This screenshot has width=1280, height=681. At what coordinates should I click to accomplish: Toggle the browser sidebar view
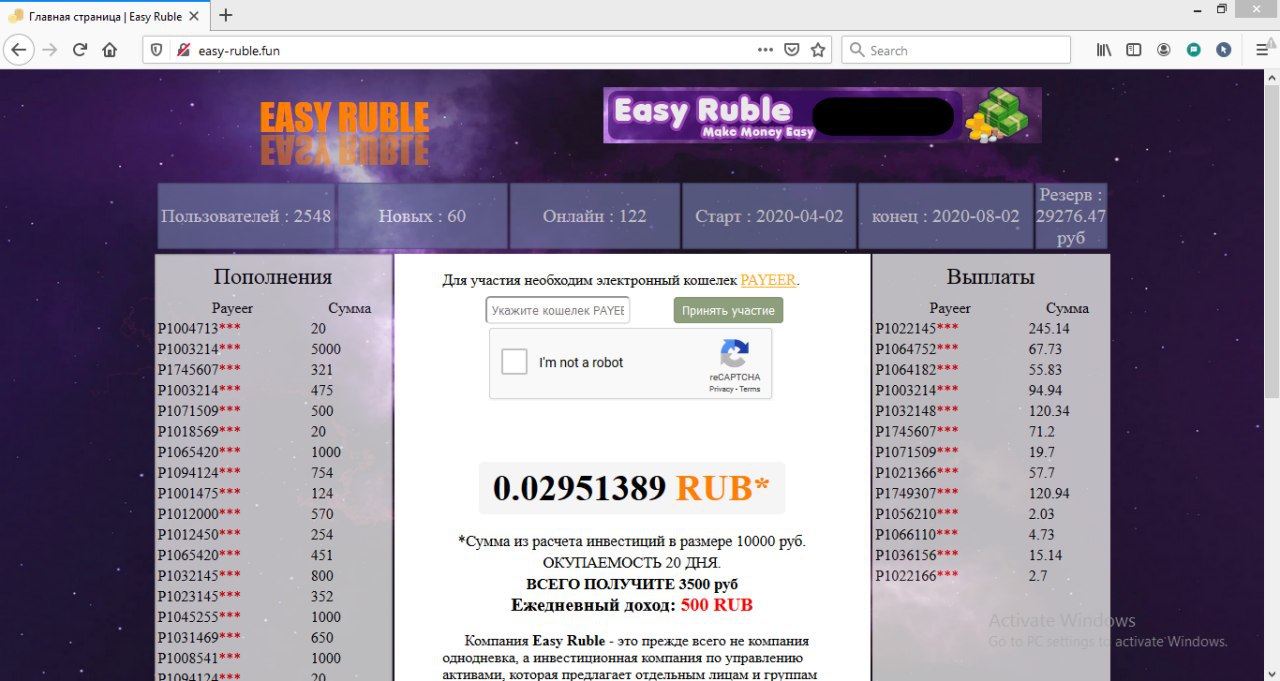(1134, 50)
